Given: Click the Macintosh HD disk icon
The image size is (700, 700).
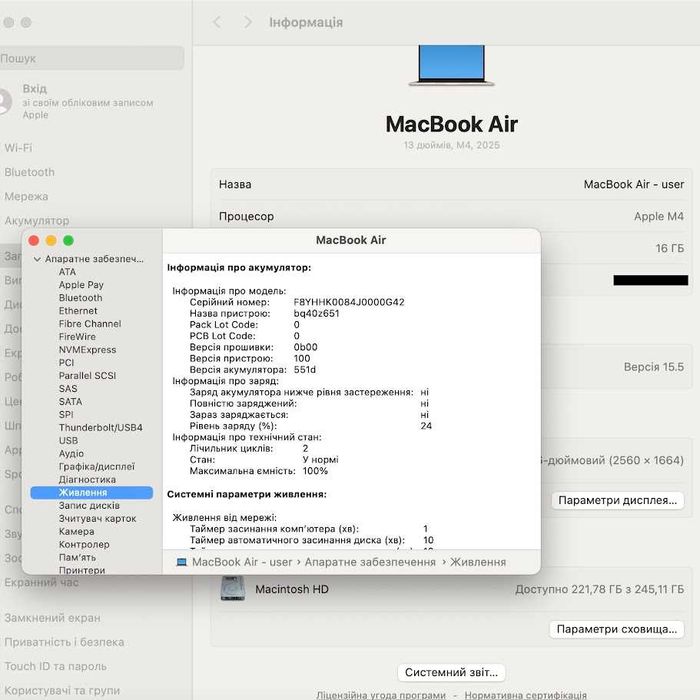Looking at the screenshot, I should tap(233, 588).
